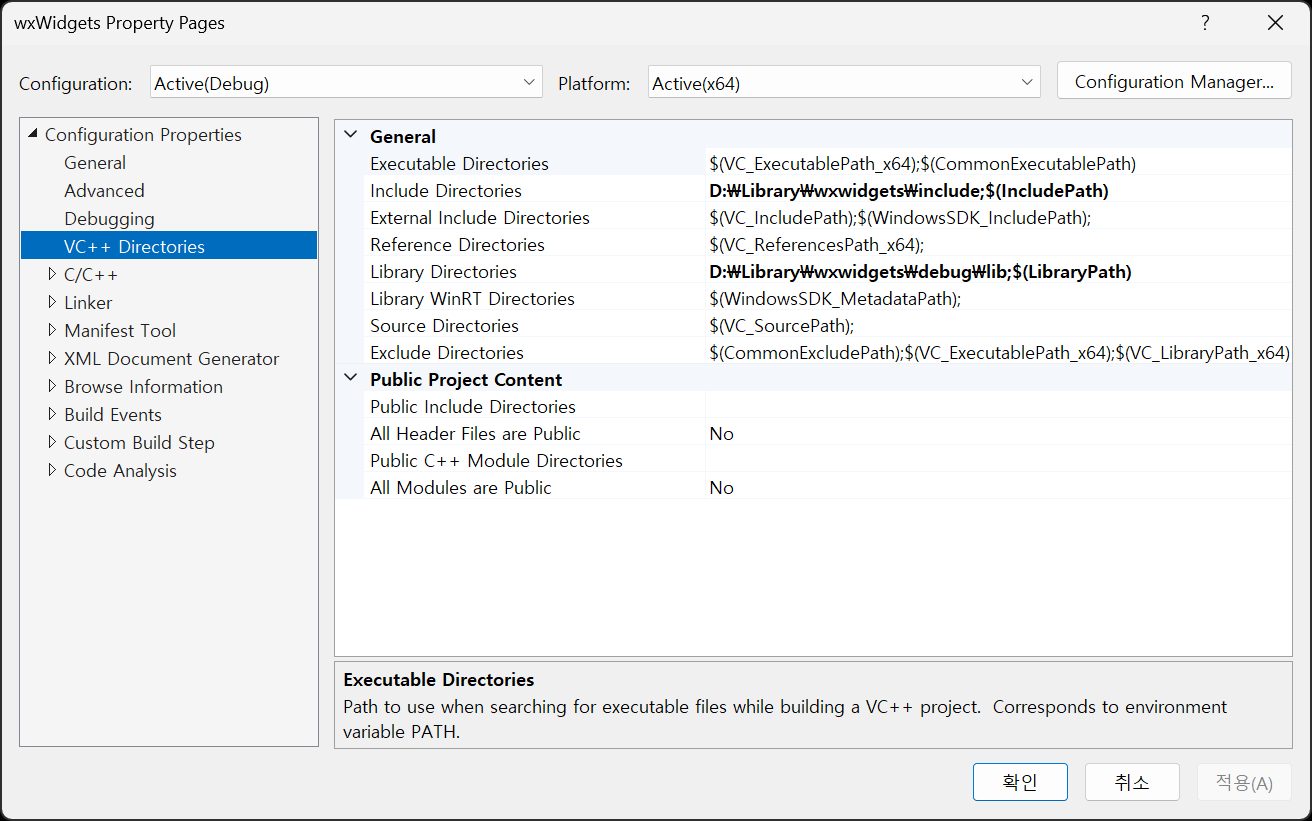Close the wxWidgets Property Pages dialog
The image size is (1312, 821).
[1275, 23]
